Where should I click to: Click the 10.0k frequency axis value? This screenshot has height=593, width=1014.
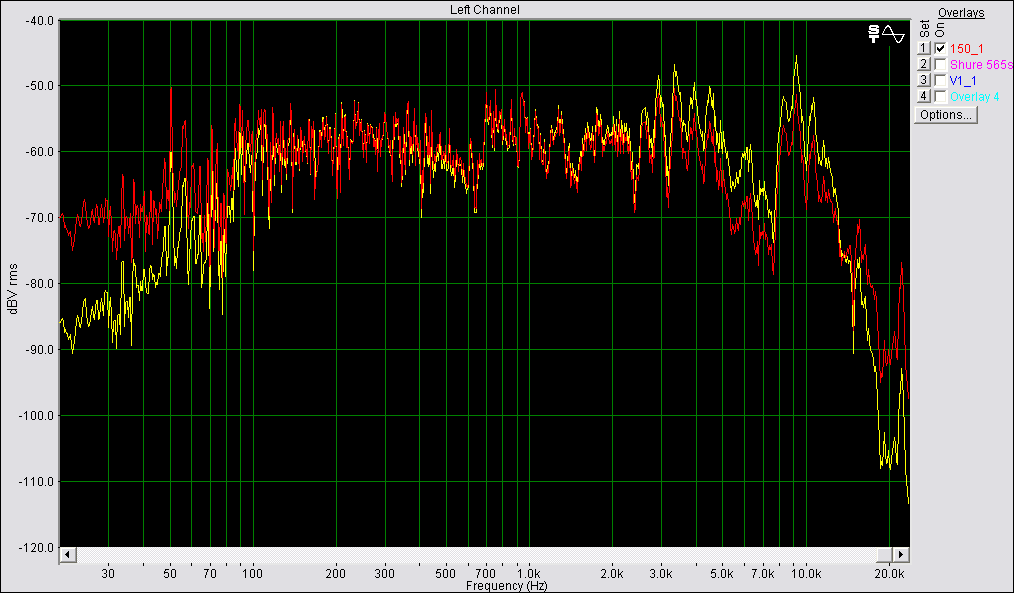pos(806,574)
